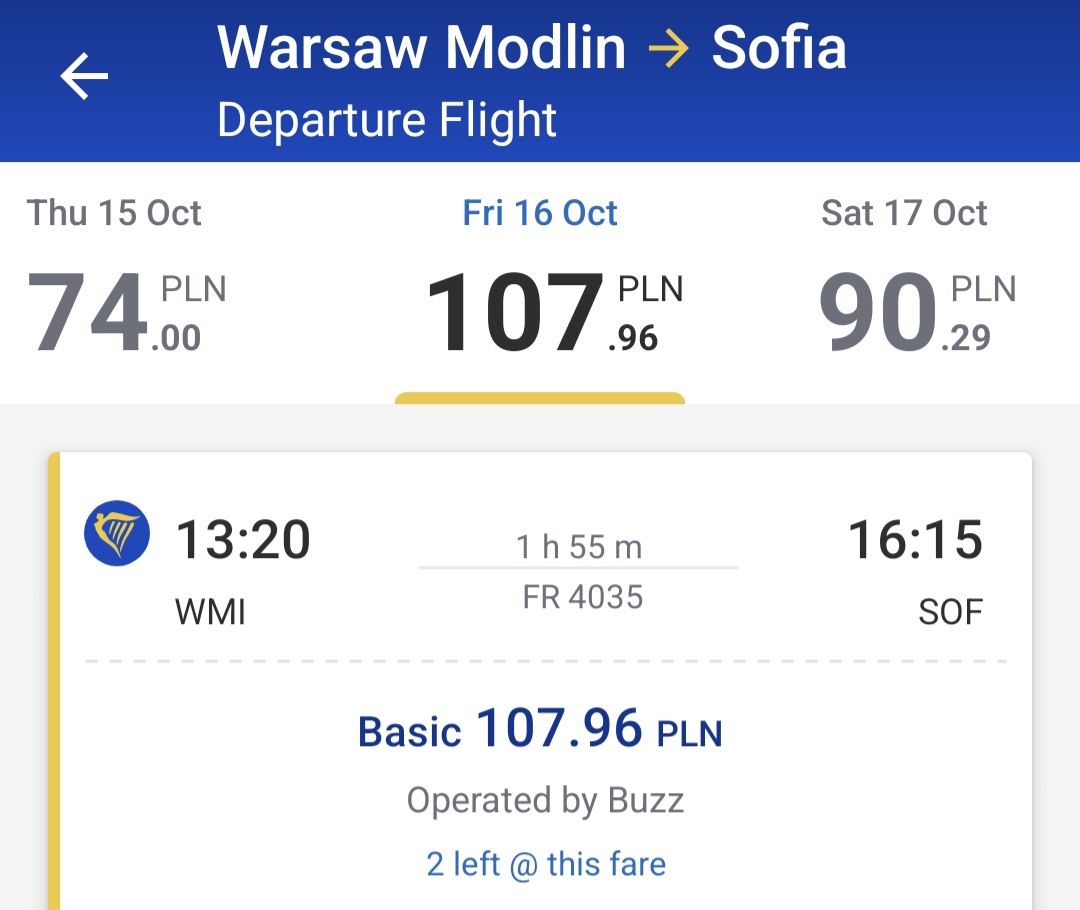Click the '2 left @ this fare' link
The height and width of the screenshot is (910, 1080).
coord(546,865)
